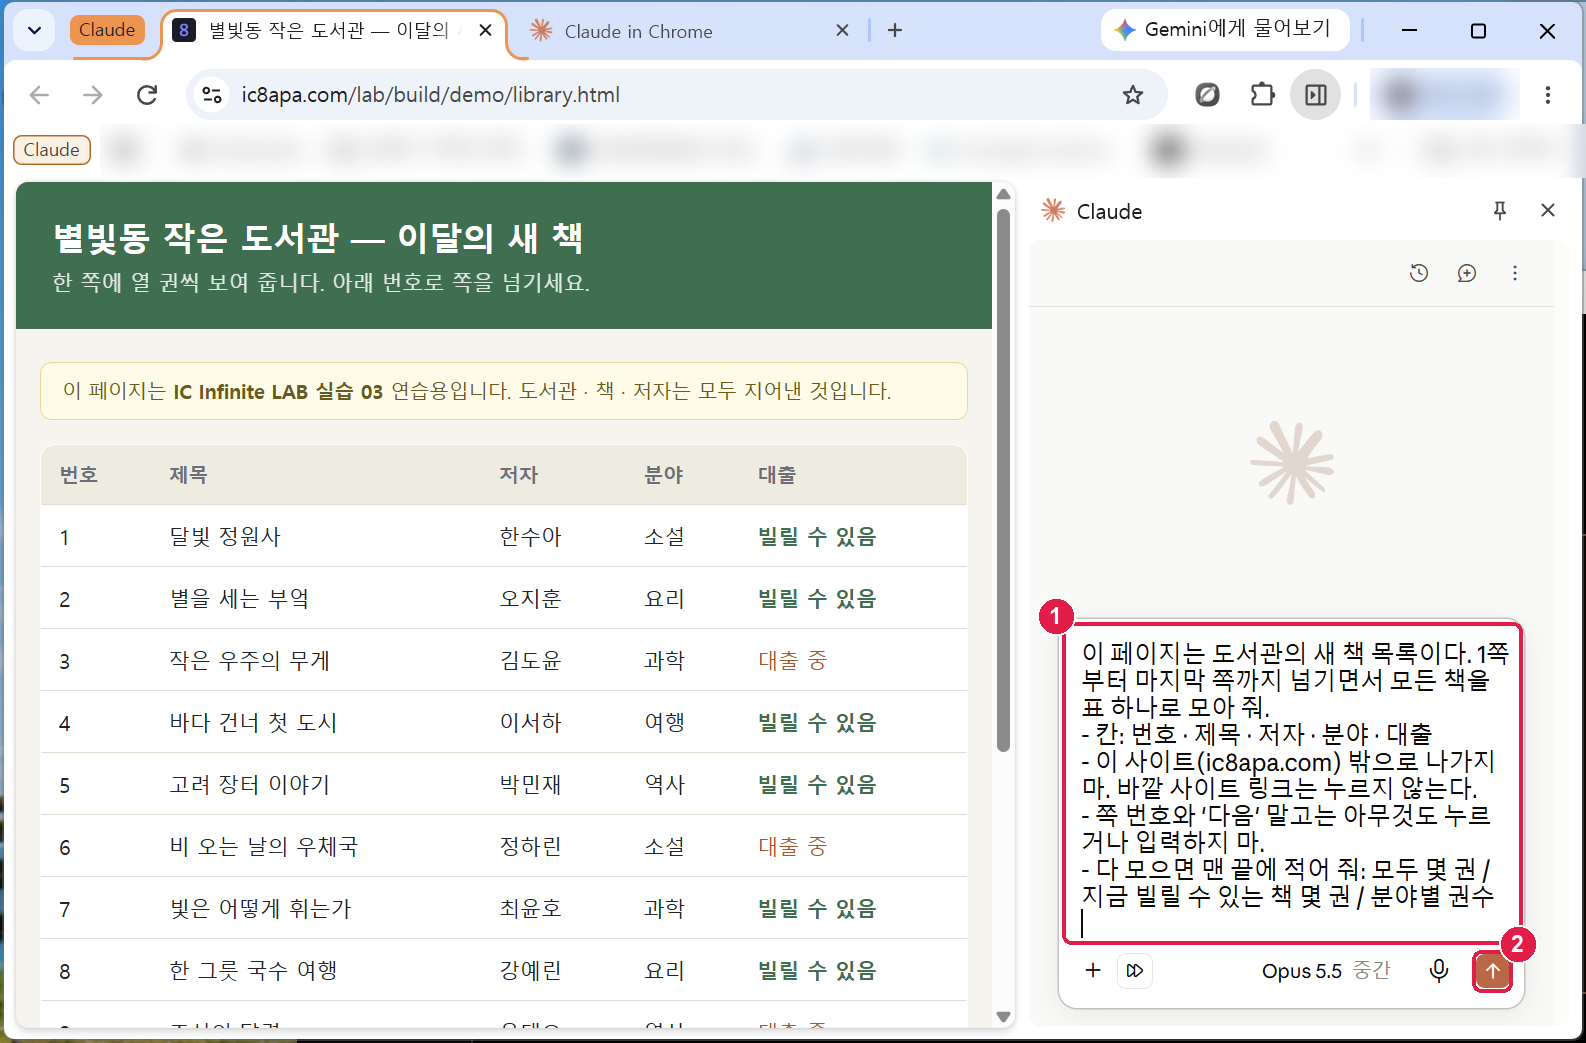Click the author name 박민재
This screenshot has height=1043, width=1586.
coord(530,785)
